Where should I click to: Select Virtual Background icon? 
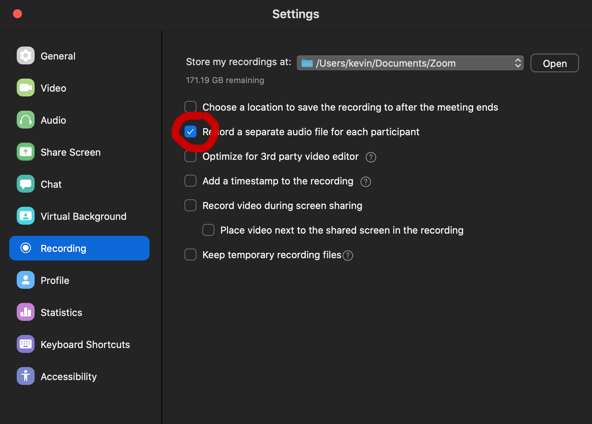26,216
